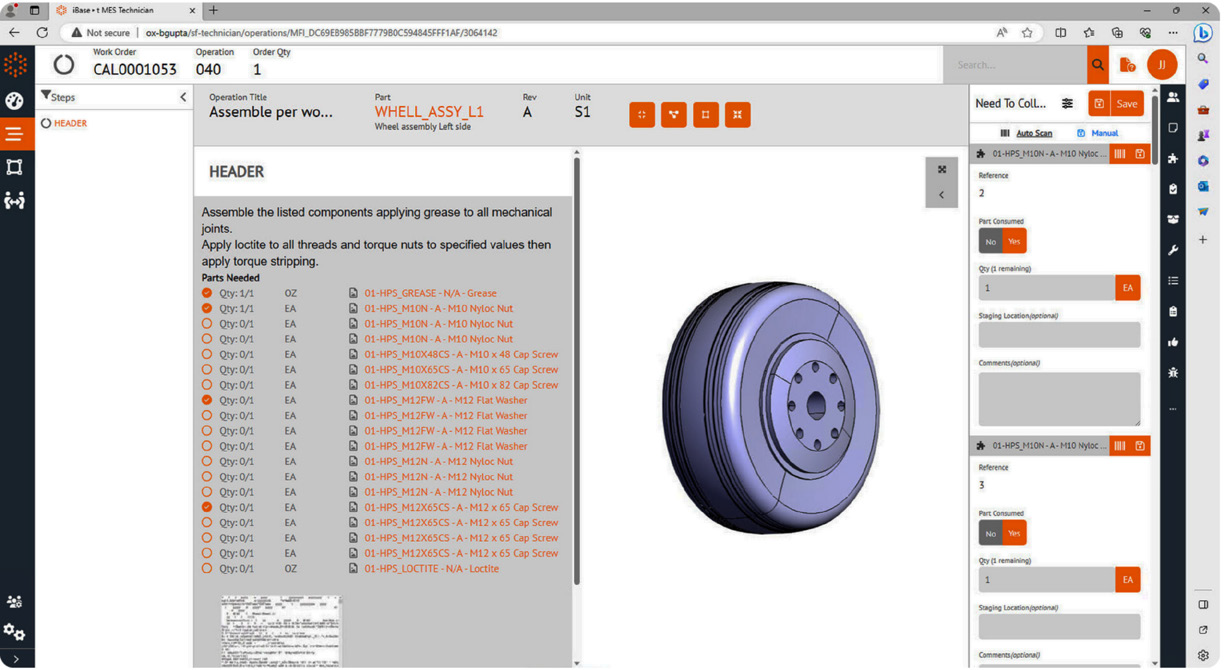Viewport: 1224px width, 670px height.
Task: Open the bug icon in right sidebar
Action: (1173, 372)
